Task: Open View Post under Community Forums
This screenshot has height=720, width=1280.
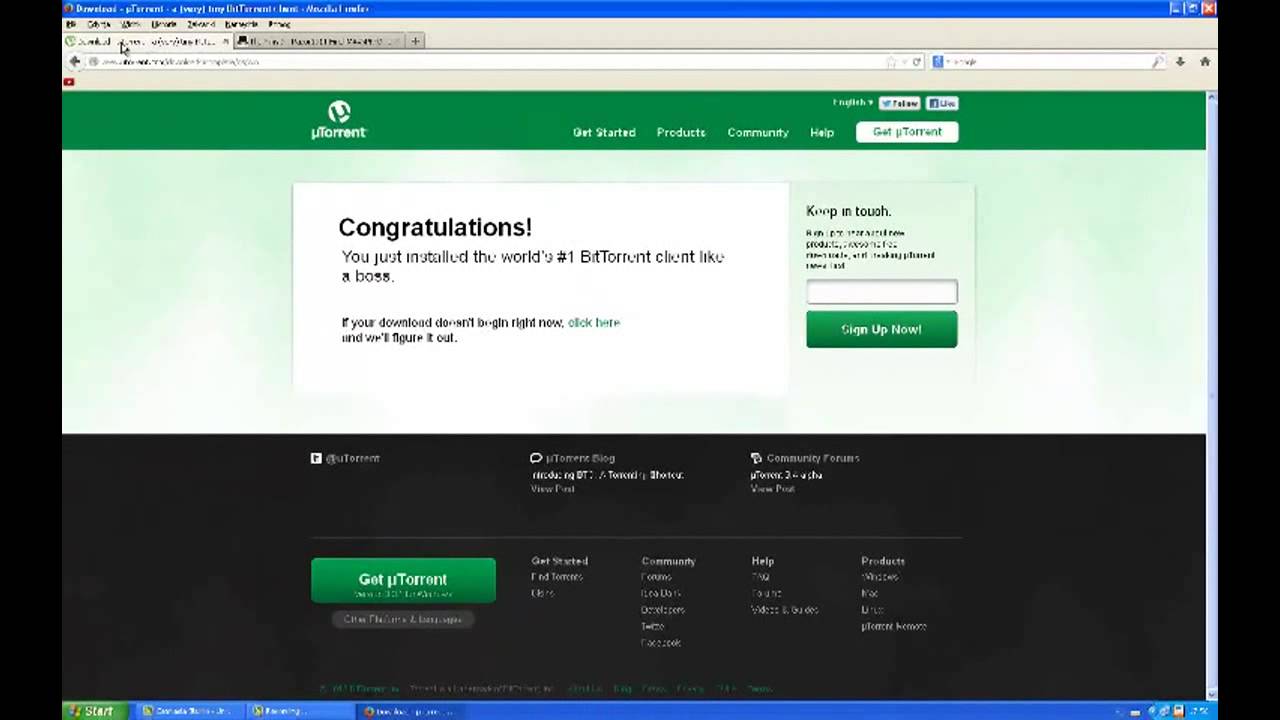Action: [x=772, y=489]
